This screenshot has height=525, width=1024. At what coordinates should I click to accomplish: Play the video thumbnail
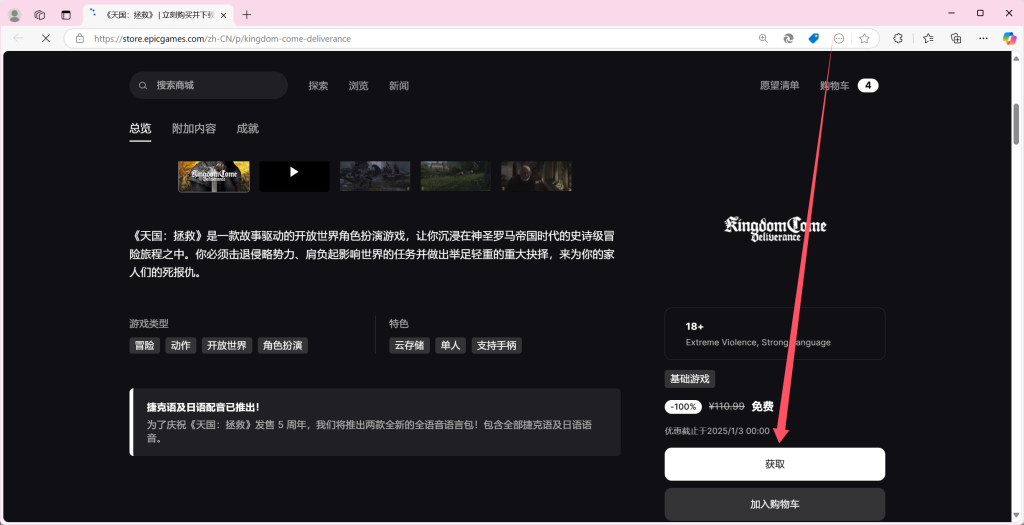coord(295,176)
